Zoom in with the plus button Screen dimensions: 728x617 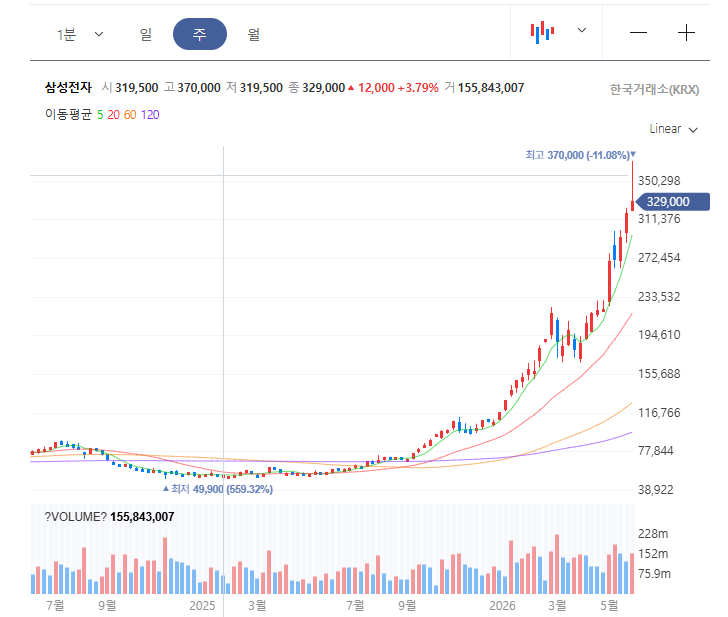[686, 32]
